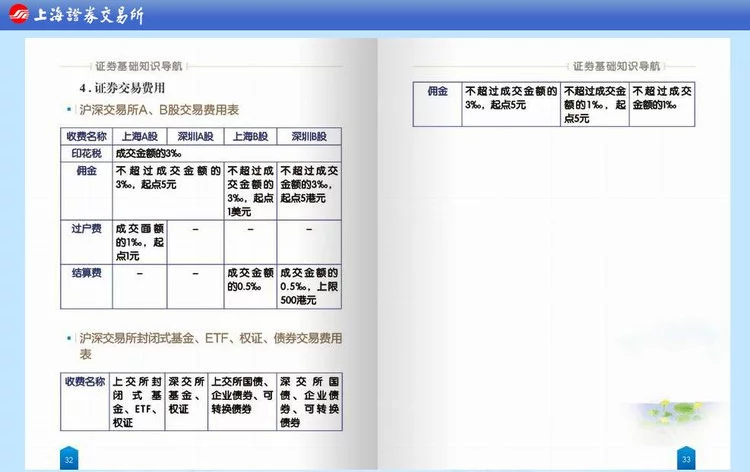Select the 证券基础知识导航 header on page 33
The width and height of the screenshot is (750, 472).
pos(617,66)
